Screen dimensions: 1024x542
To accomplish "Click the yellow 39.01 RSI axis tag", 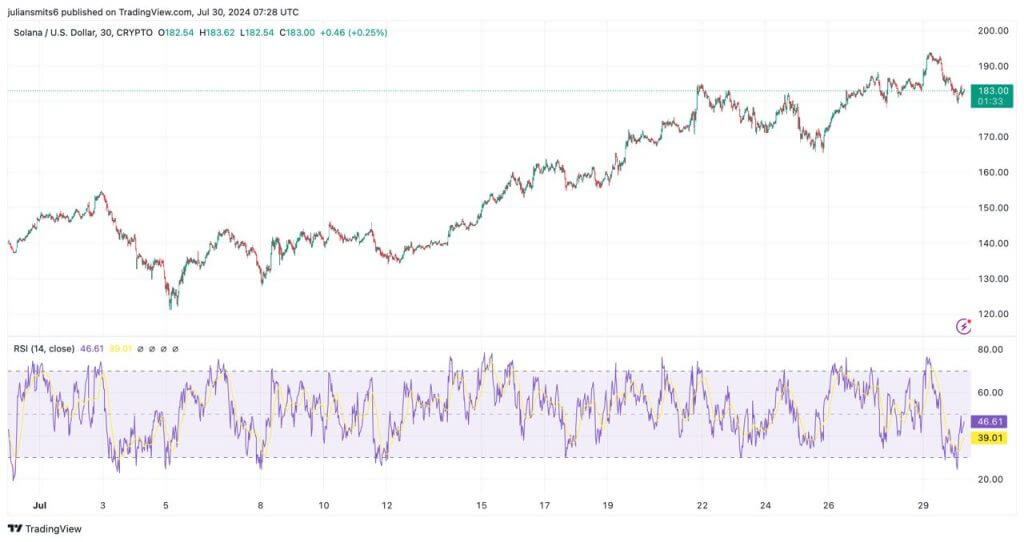I will 989,438.
